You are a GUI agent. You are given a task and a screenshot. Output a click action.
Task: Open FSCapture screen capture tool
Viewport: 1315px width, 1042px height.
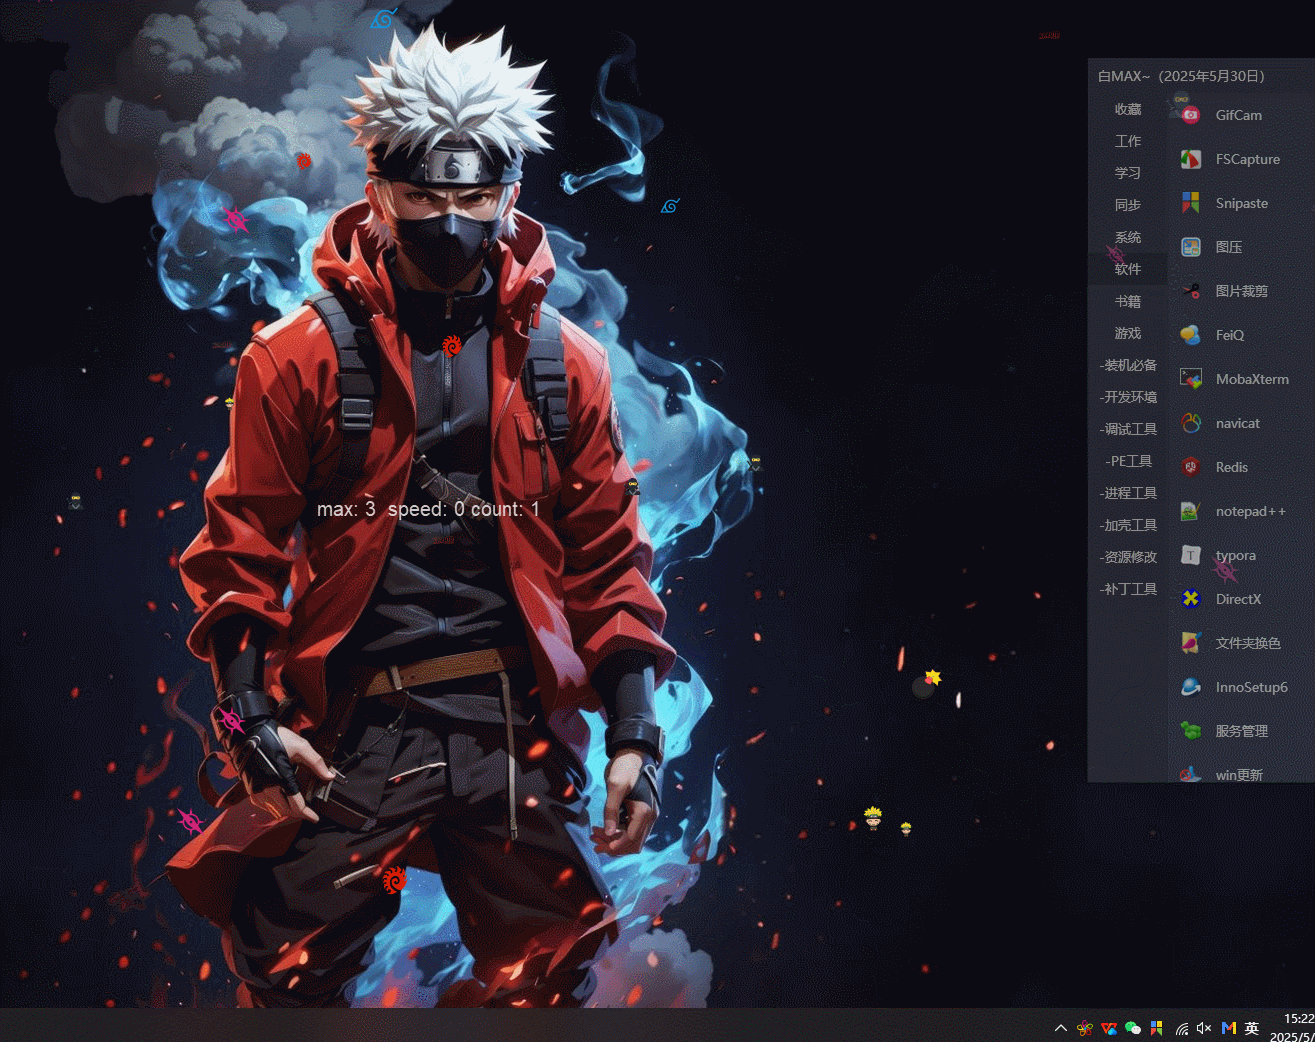click(1246, 159)
